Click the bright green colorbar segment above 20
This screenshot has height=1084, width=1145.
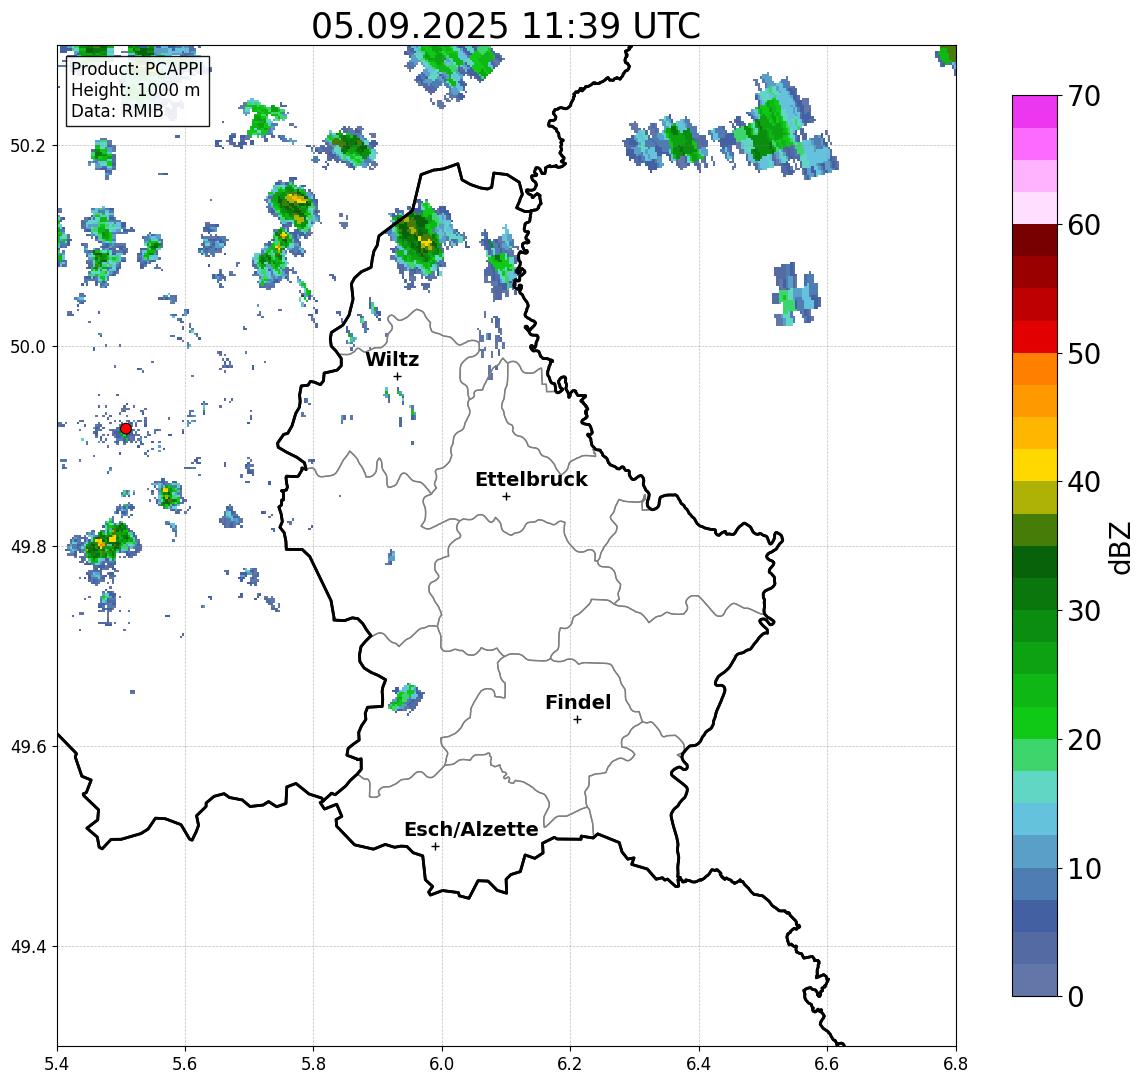[1035, 722]
